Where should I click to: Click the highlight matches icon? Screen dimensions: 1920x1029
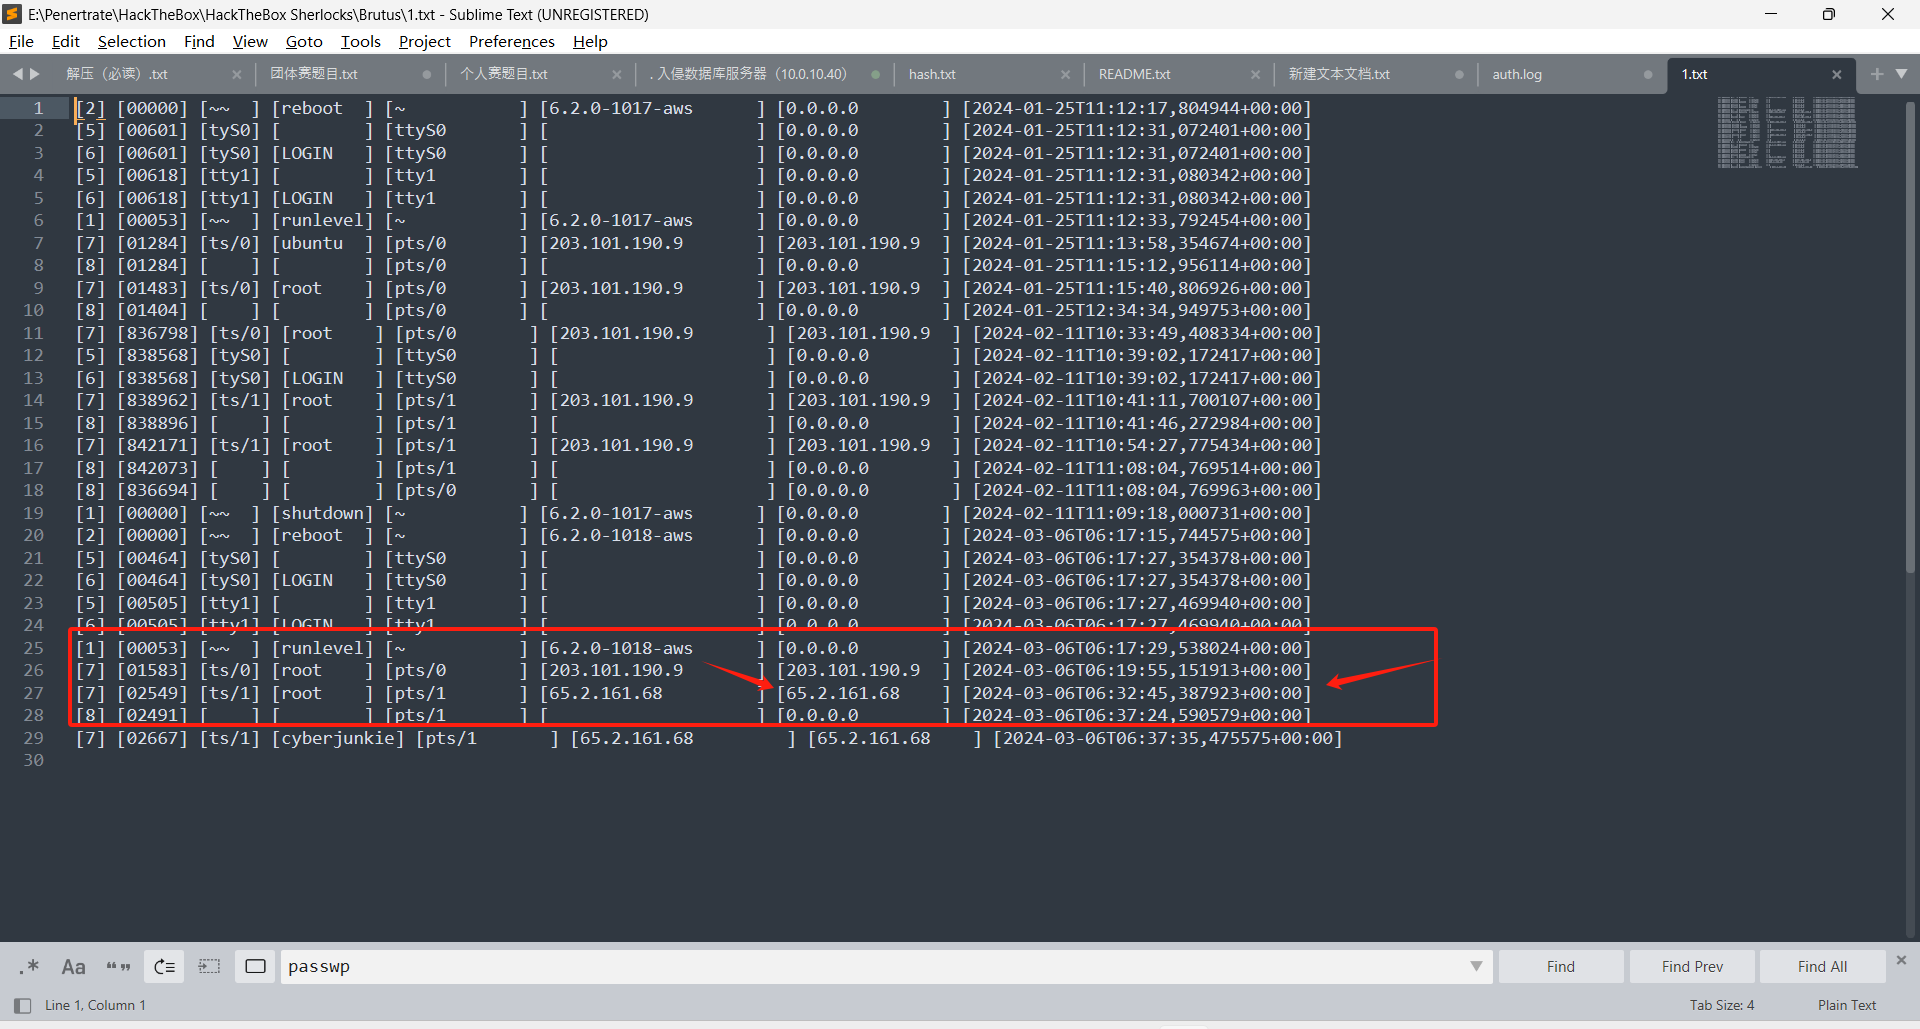coord(255,966)
